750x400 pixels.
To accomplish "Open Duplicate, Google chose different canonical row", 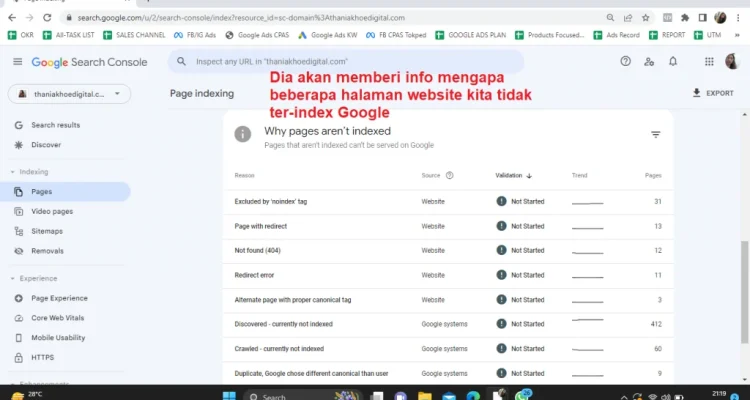I will pyautogui.click(x=448, y=373).
